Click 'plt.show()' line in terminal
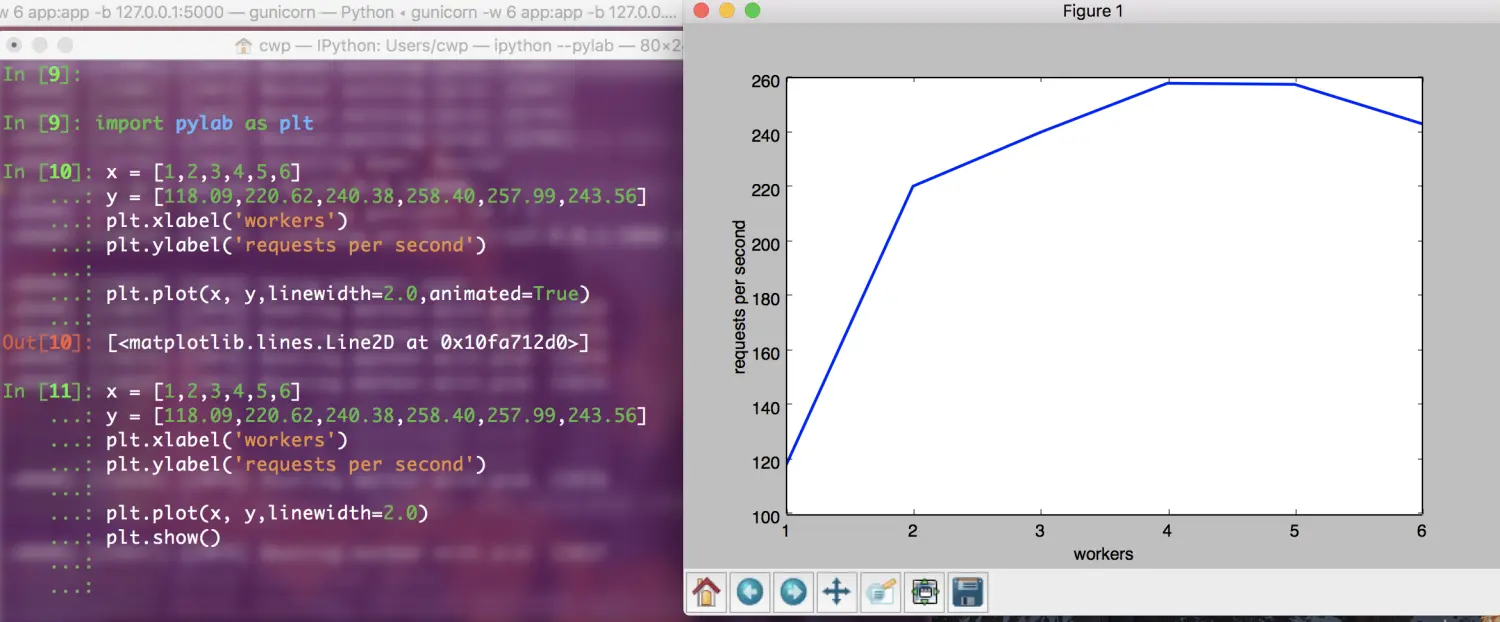 click(x=163, y=538)
